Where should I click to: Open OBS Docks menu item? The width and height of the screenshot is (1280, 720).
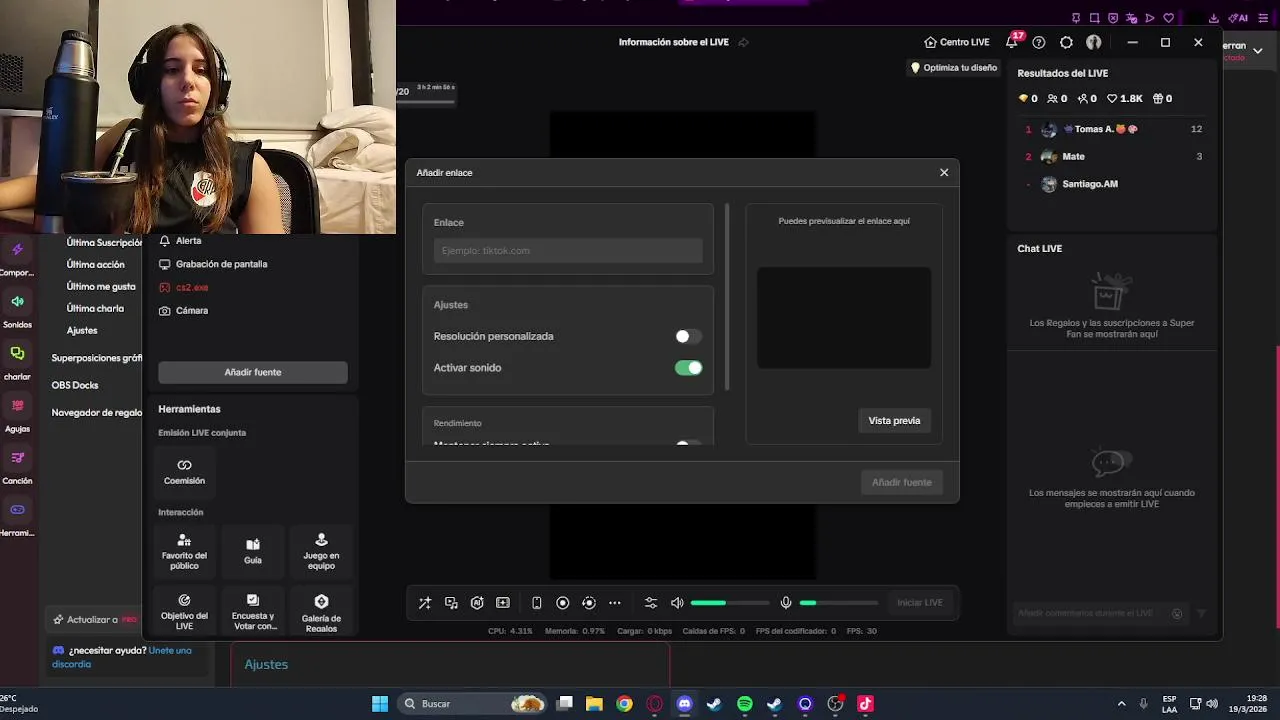(75, 385)
